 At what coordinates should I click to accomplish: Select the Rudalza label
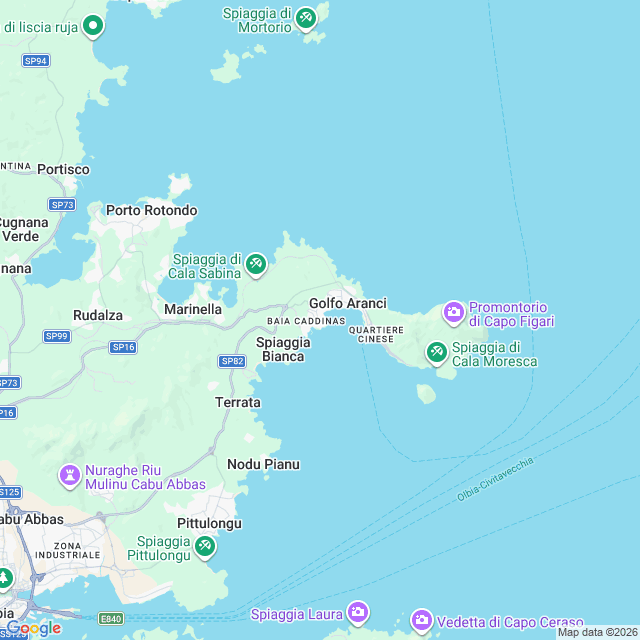pyautogui.click(x=98, y=315)
